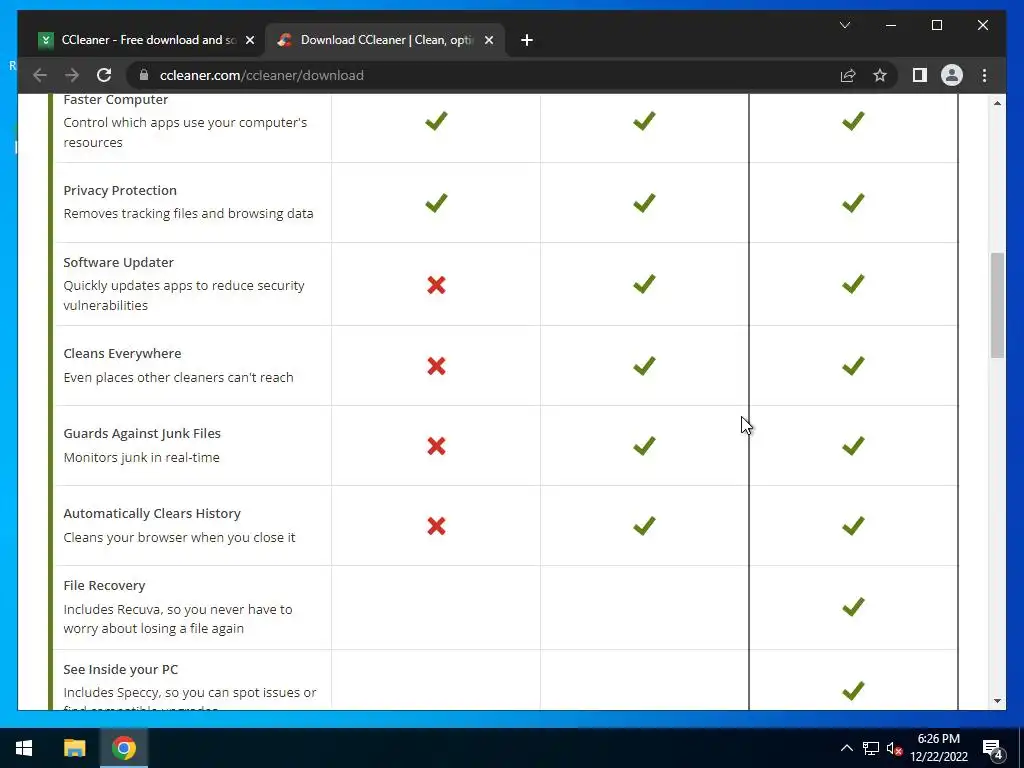The width and height of the screenshot is (1024, 768).
Task: Click the 'File Recovery' heading
Action: [104, 585]
